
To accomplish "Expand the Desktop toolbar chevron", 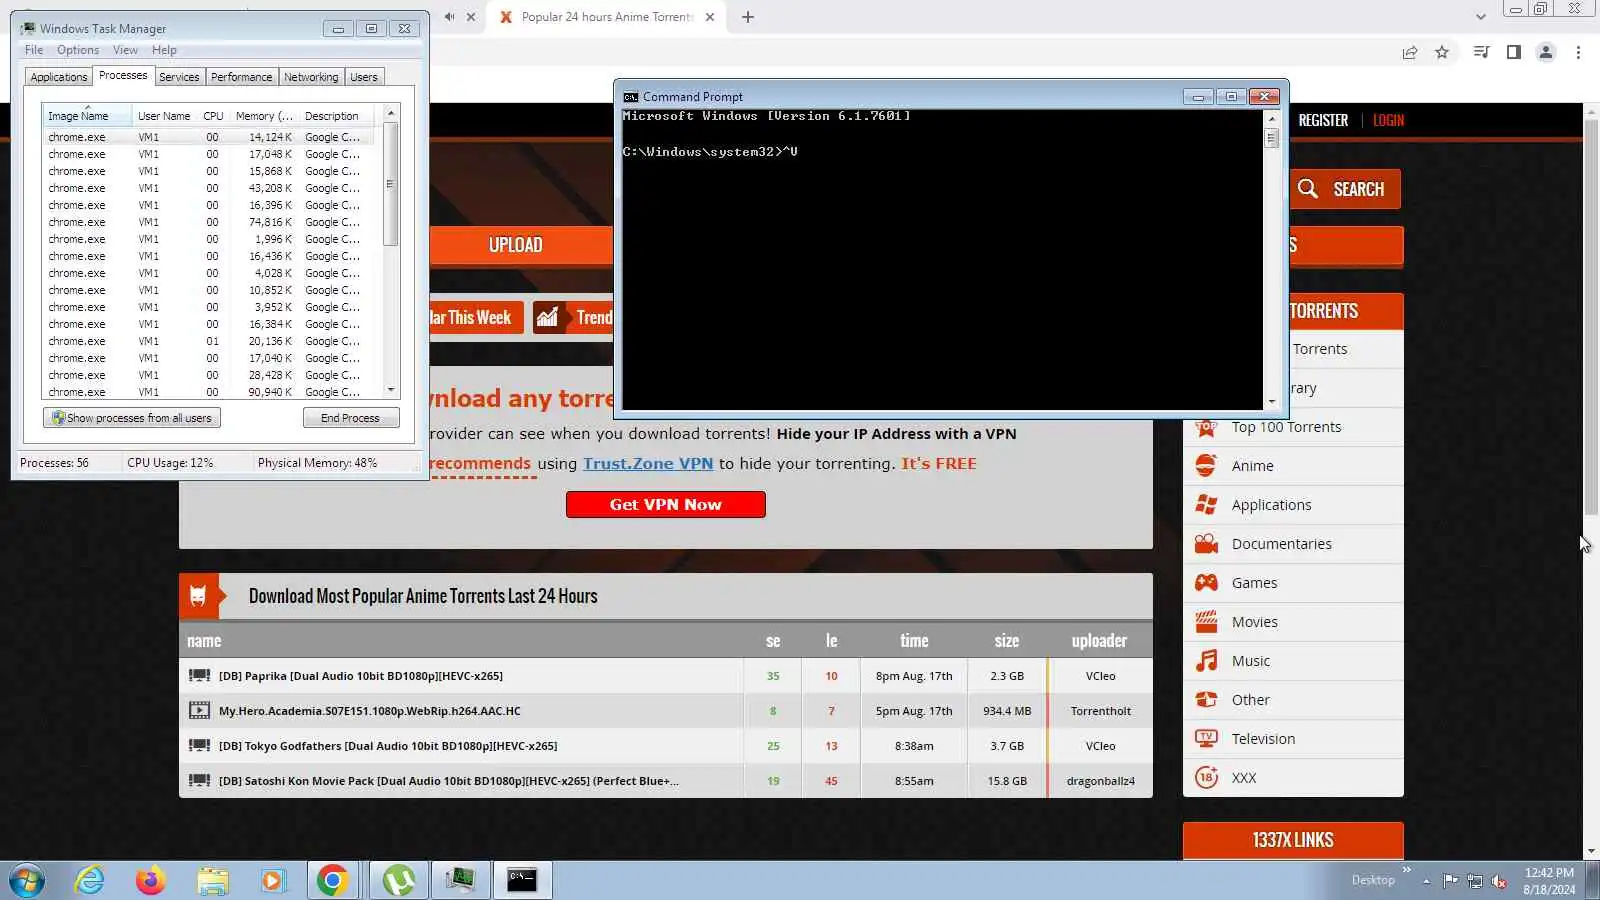I will (1406, 870).
